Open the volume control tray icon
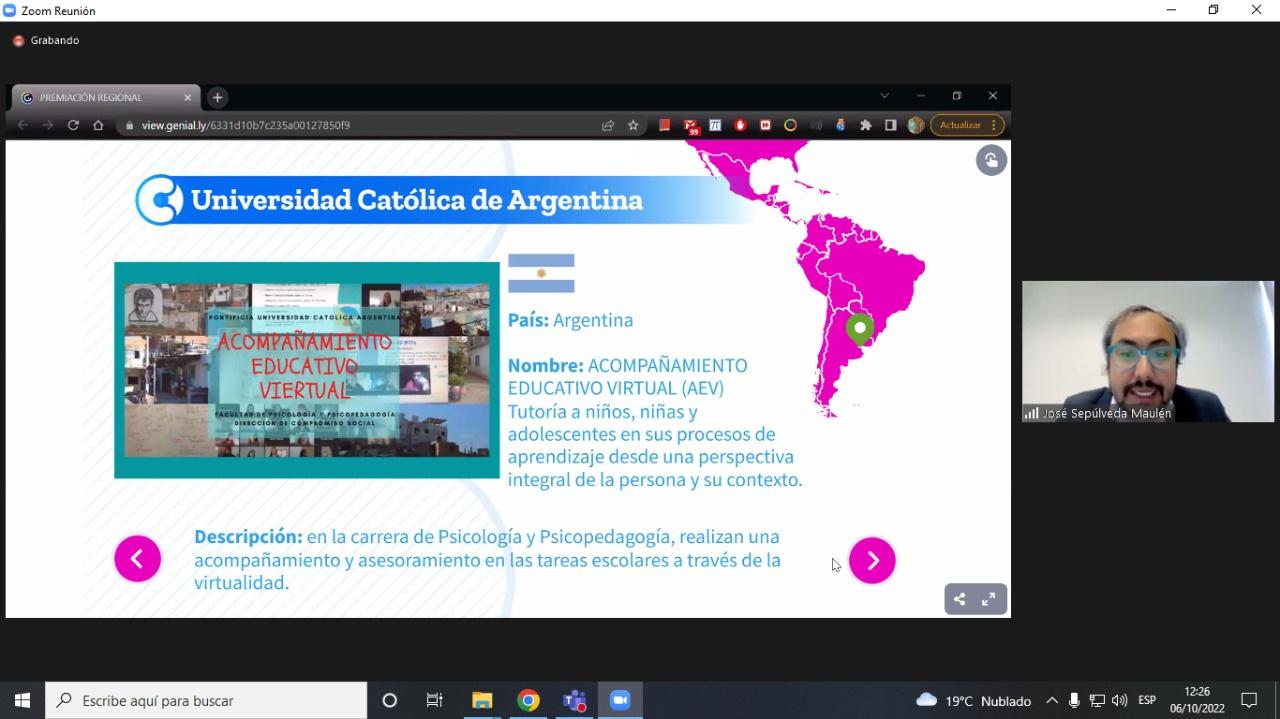 1119,700
